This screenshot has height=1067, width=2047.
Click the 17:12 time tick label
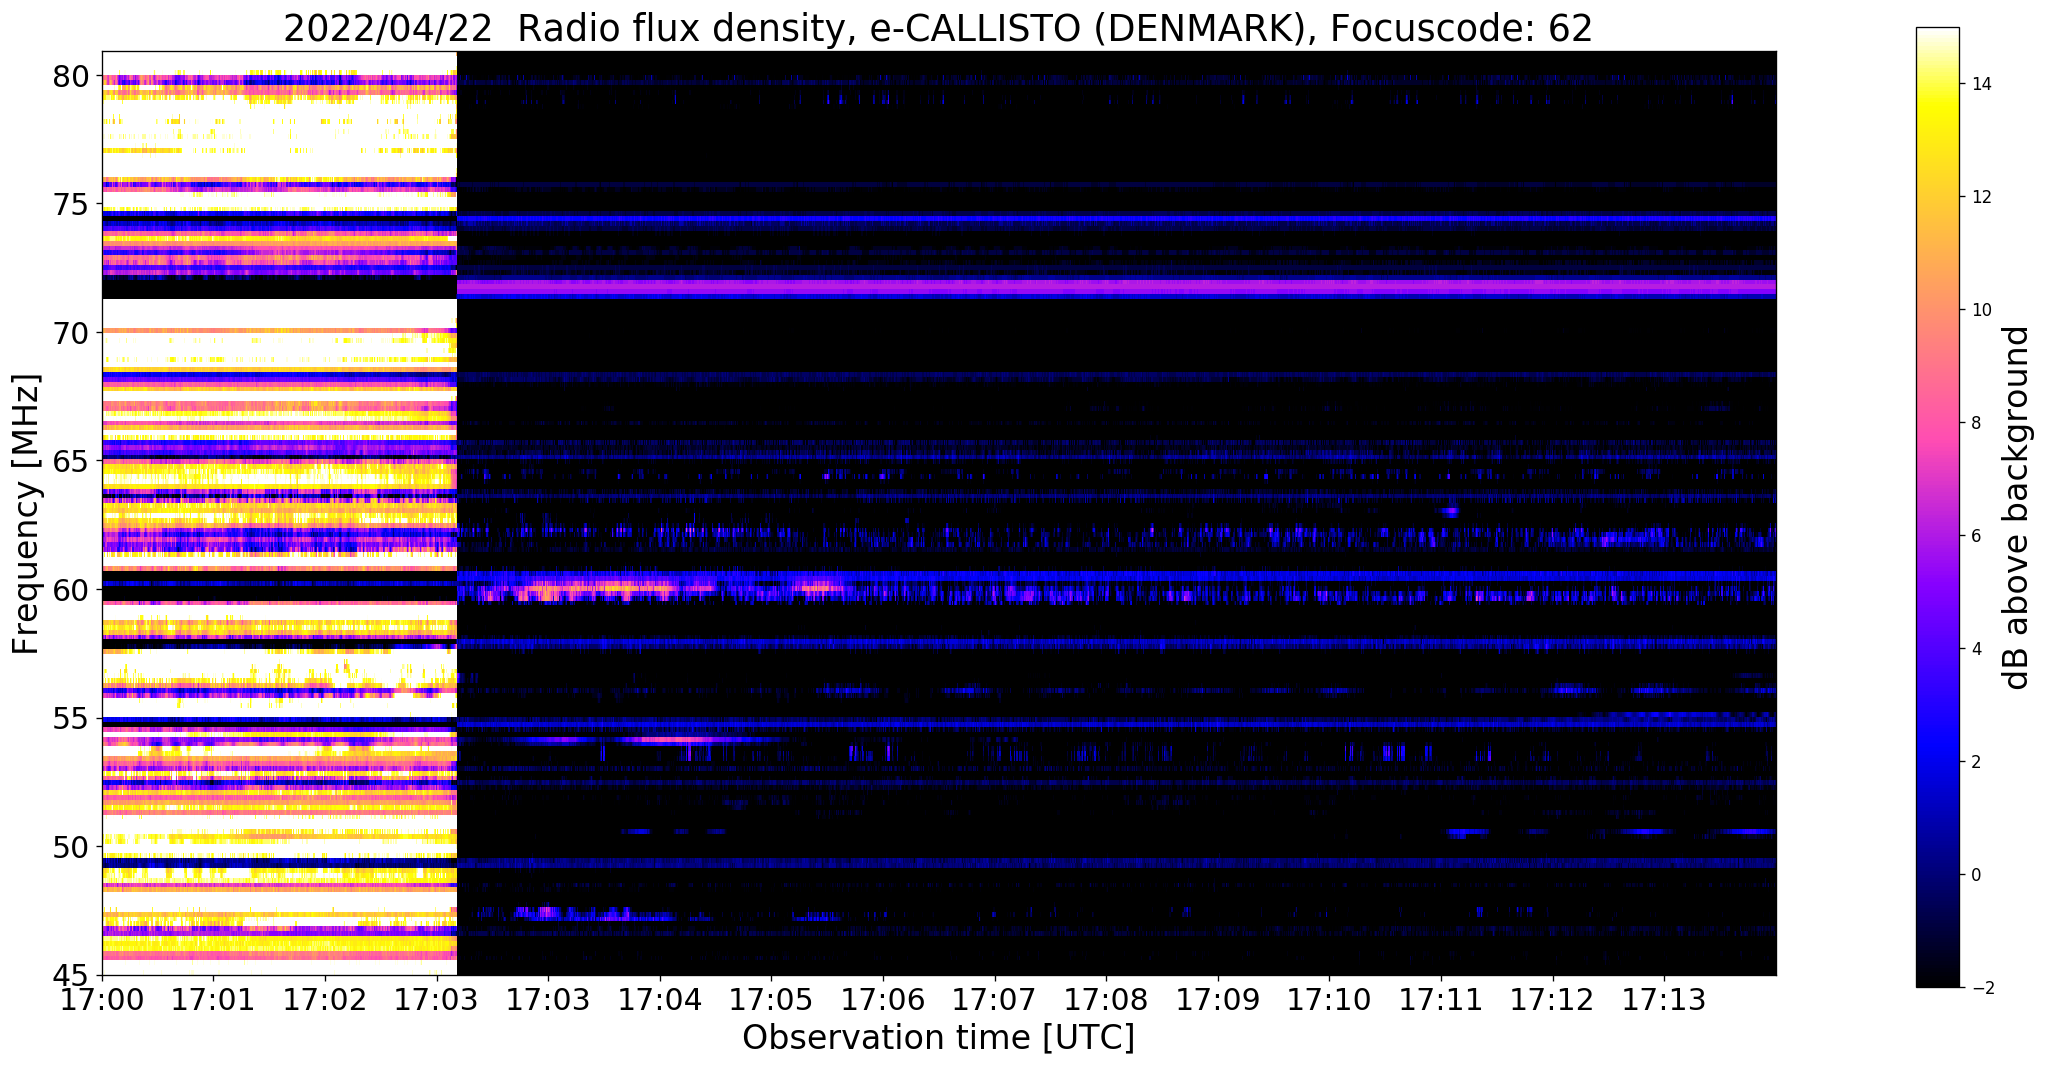(x=1553, y=1001)
